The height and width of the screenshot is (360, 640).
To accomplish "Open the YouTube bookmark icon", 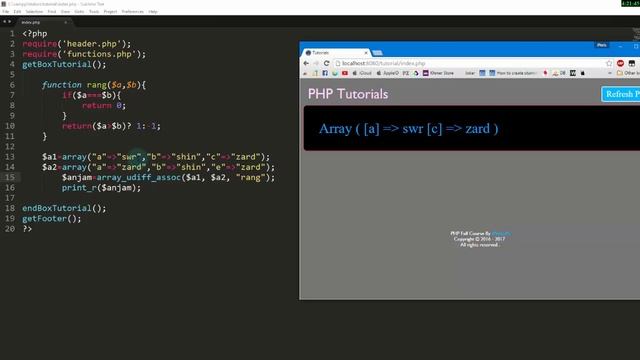I will (345, 73).
